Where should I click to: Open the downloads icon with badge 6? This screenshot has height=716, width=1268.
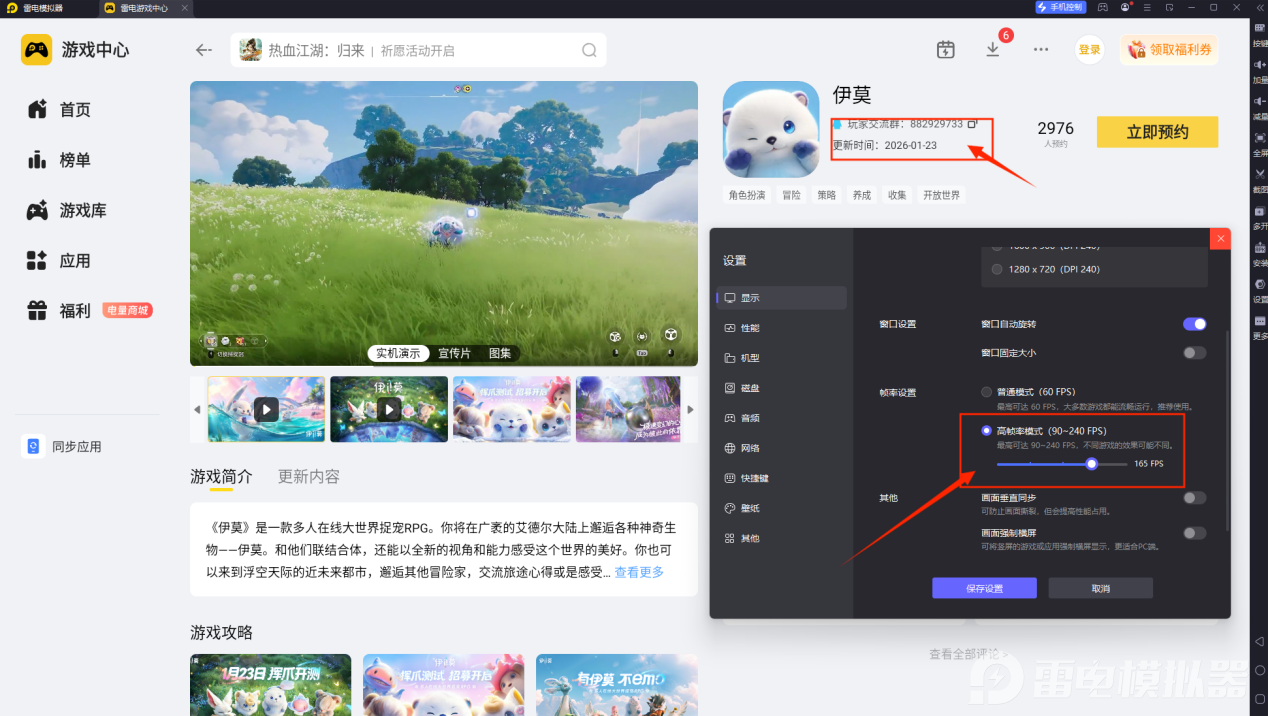click(x=993, y=49)
